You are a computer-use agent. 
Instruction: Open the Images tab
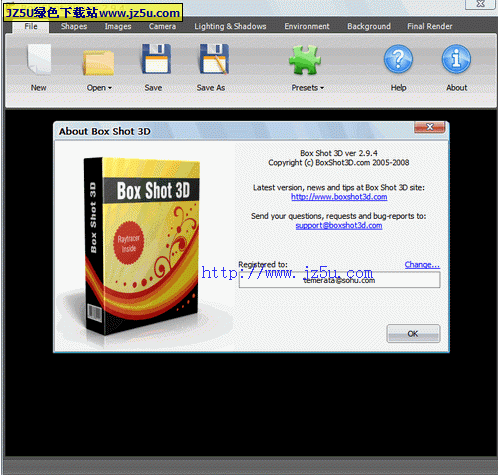[118, 26]
